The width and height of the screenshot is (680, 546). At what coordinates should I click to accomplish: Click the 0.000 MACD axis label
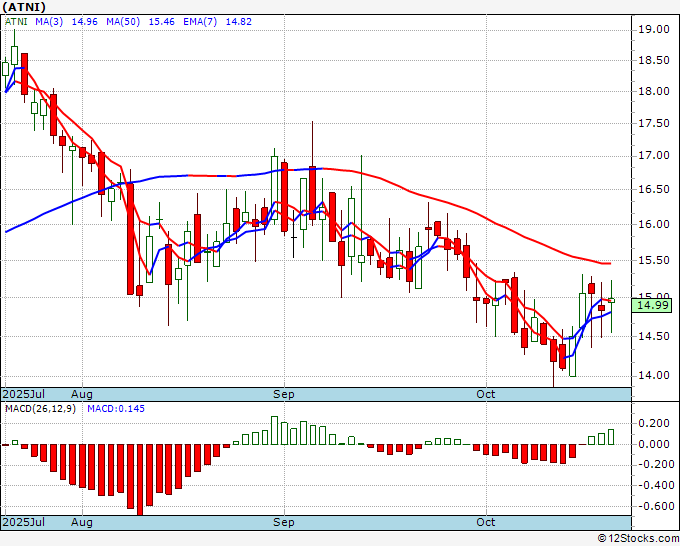click(x=654, y=444)
